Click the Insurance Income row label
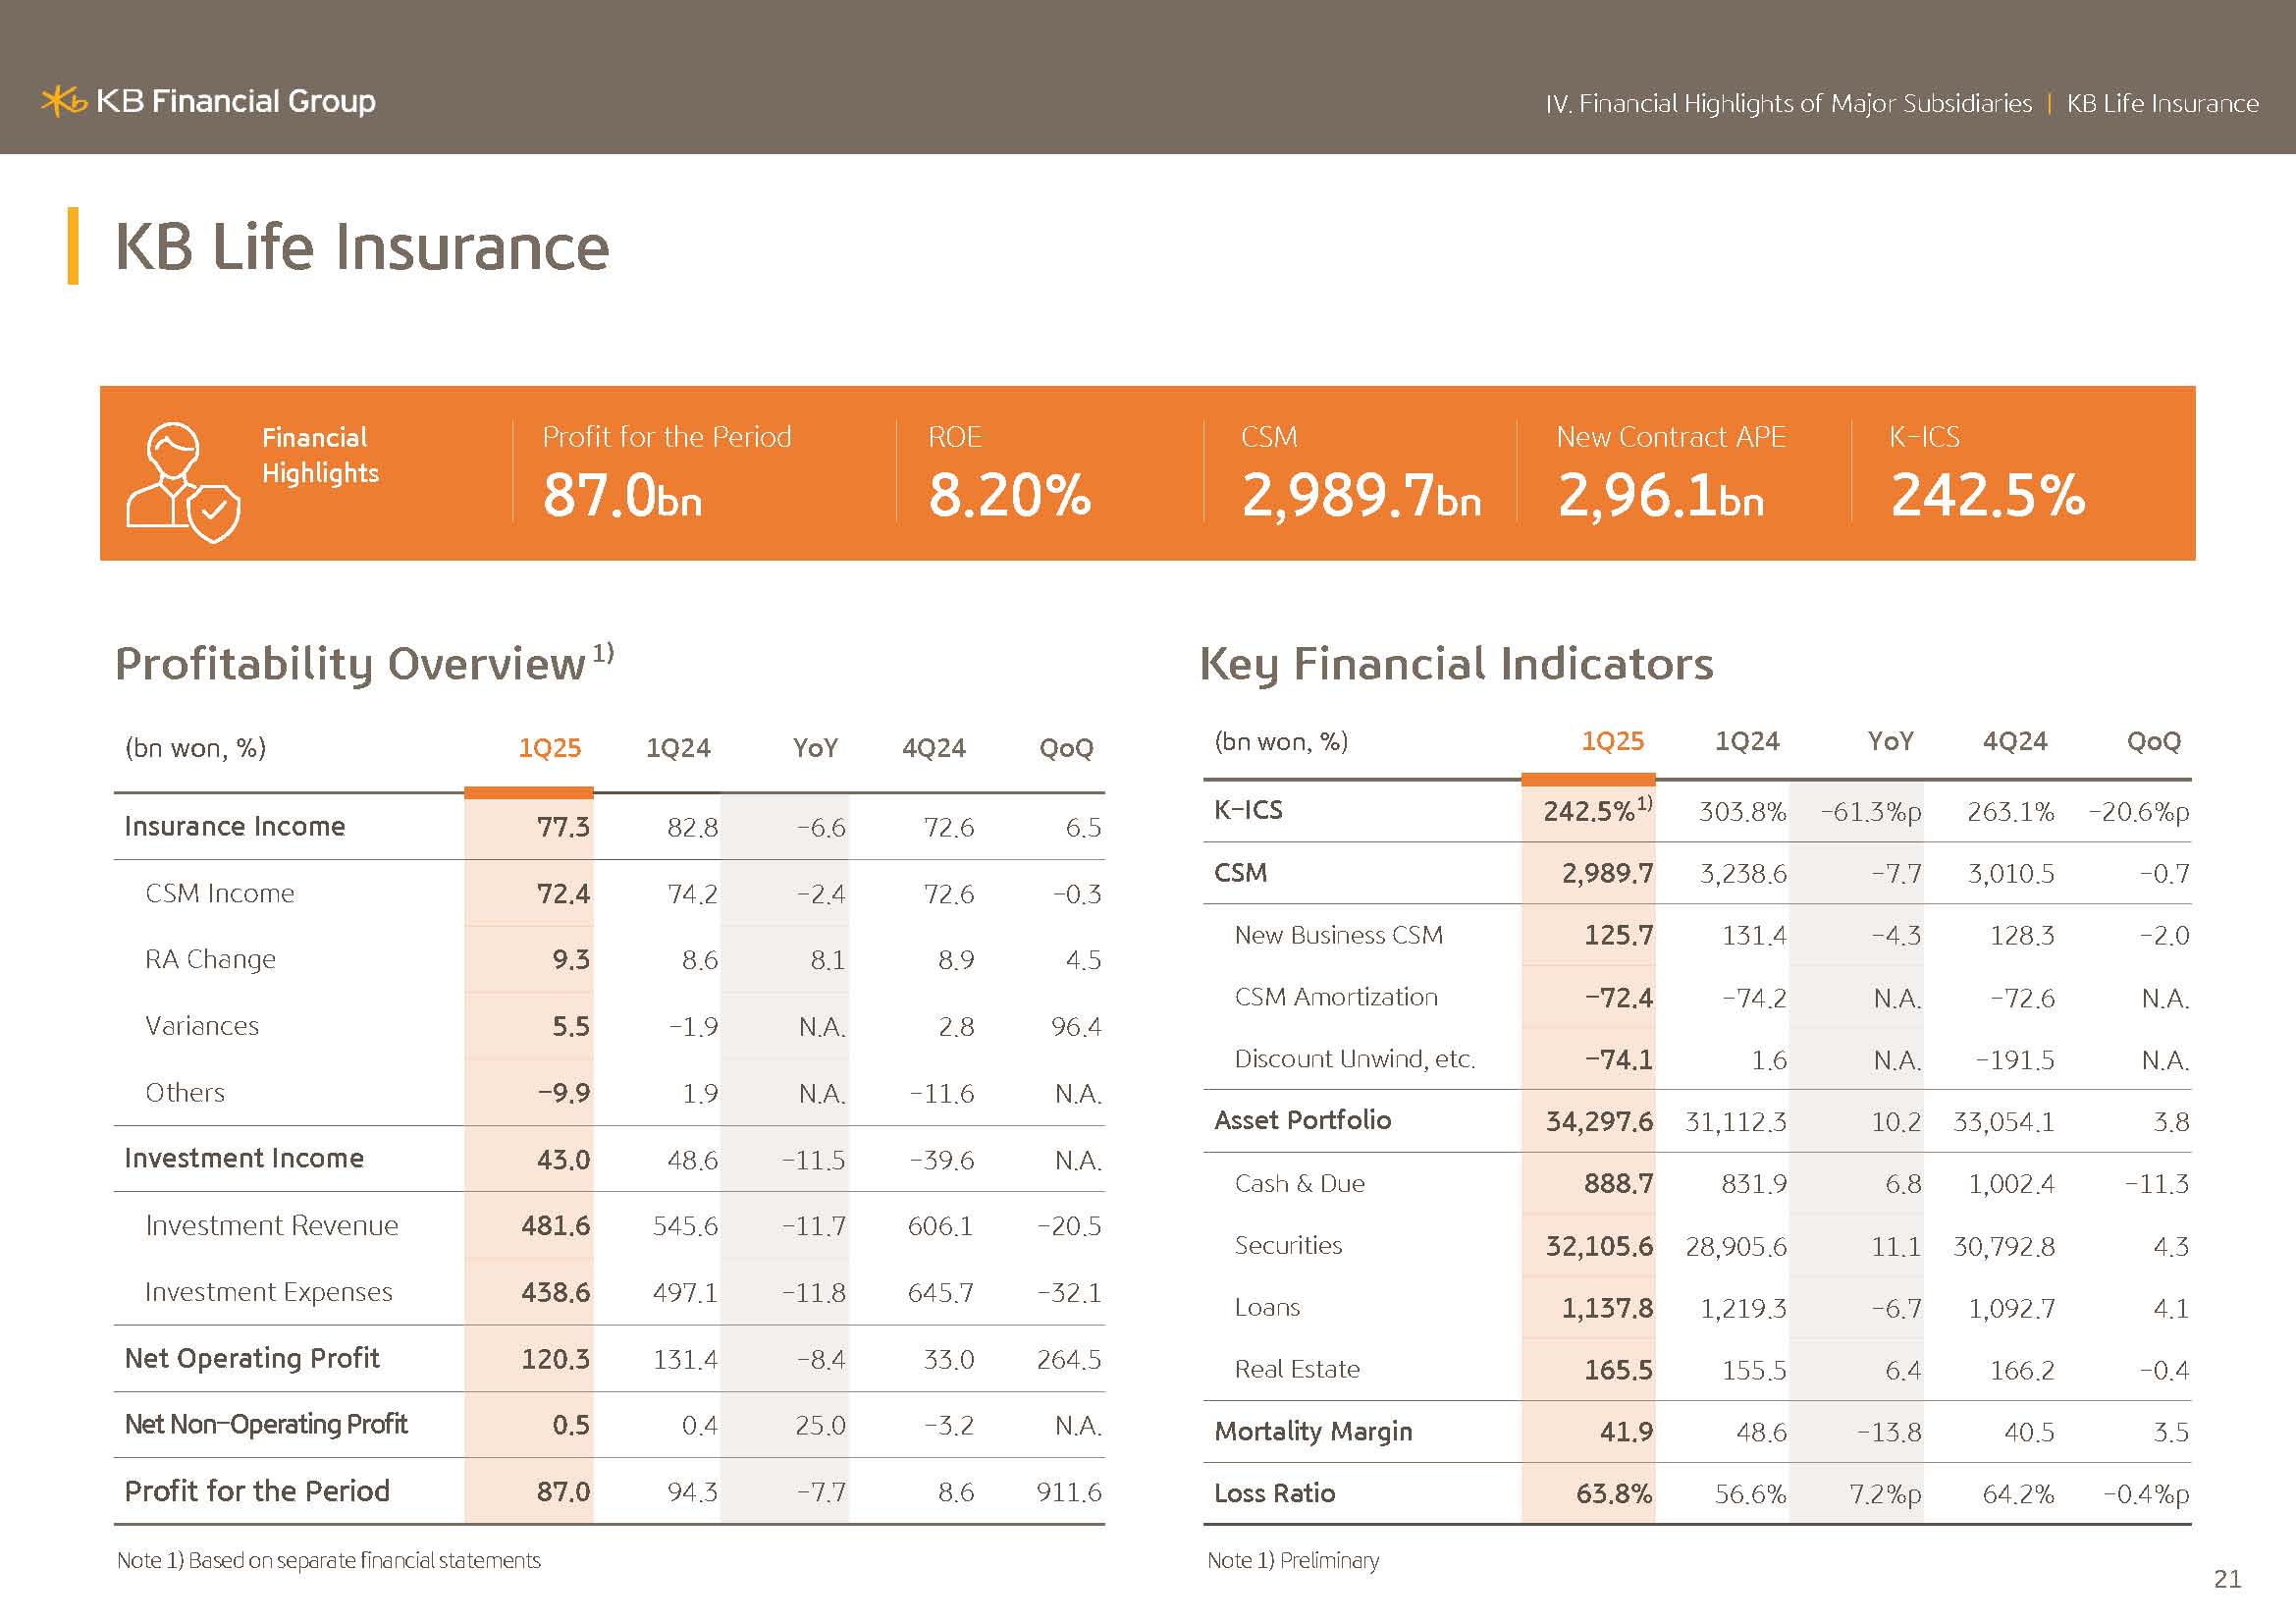This screenshot has height=1624, width=2296. click(235, 826)
